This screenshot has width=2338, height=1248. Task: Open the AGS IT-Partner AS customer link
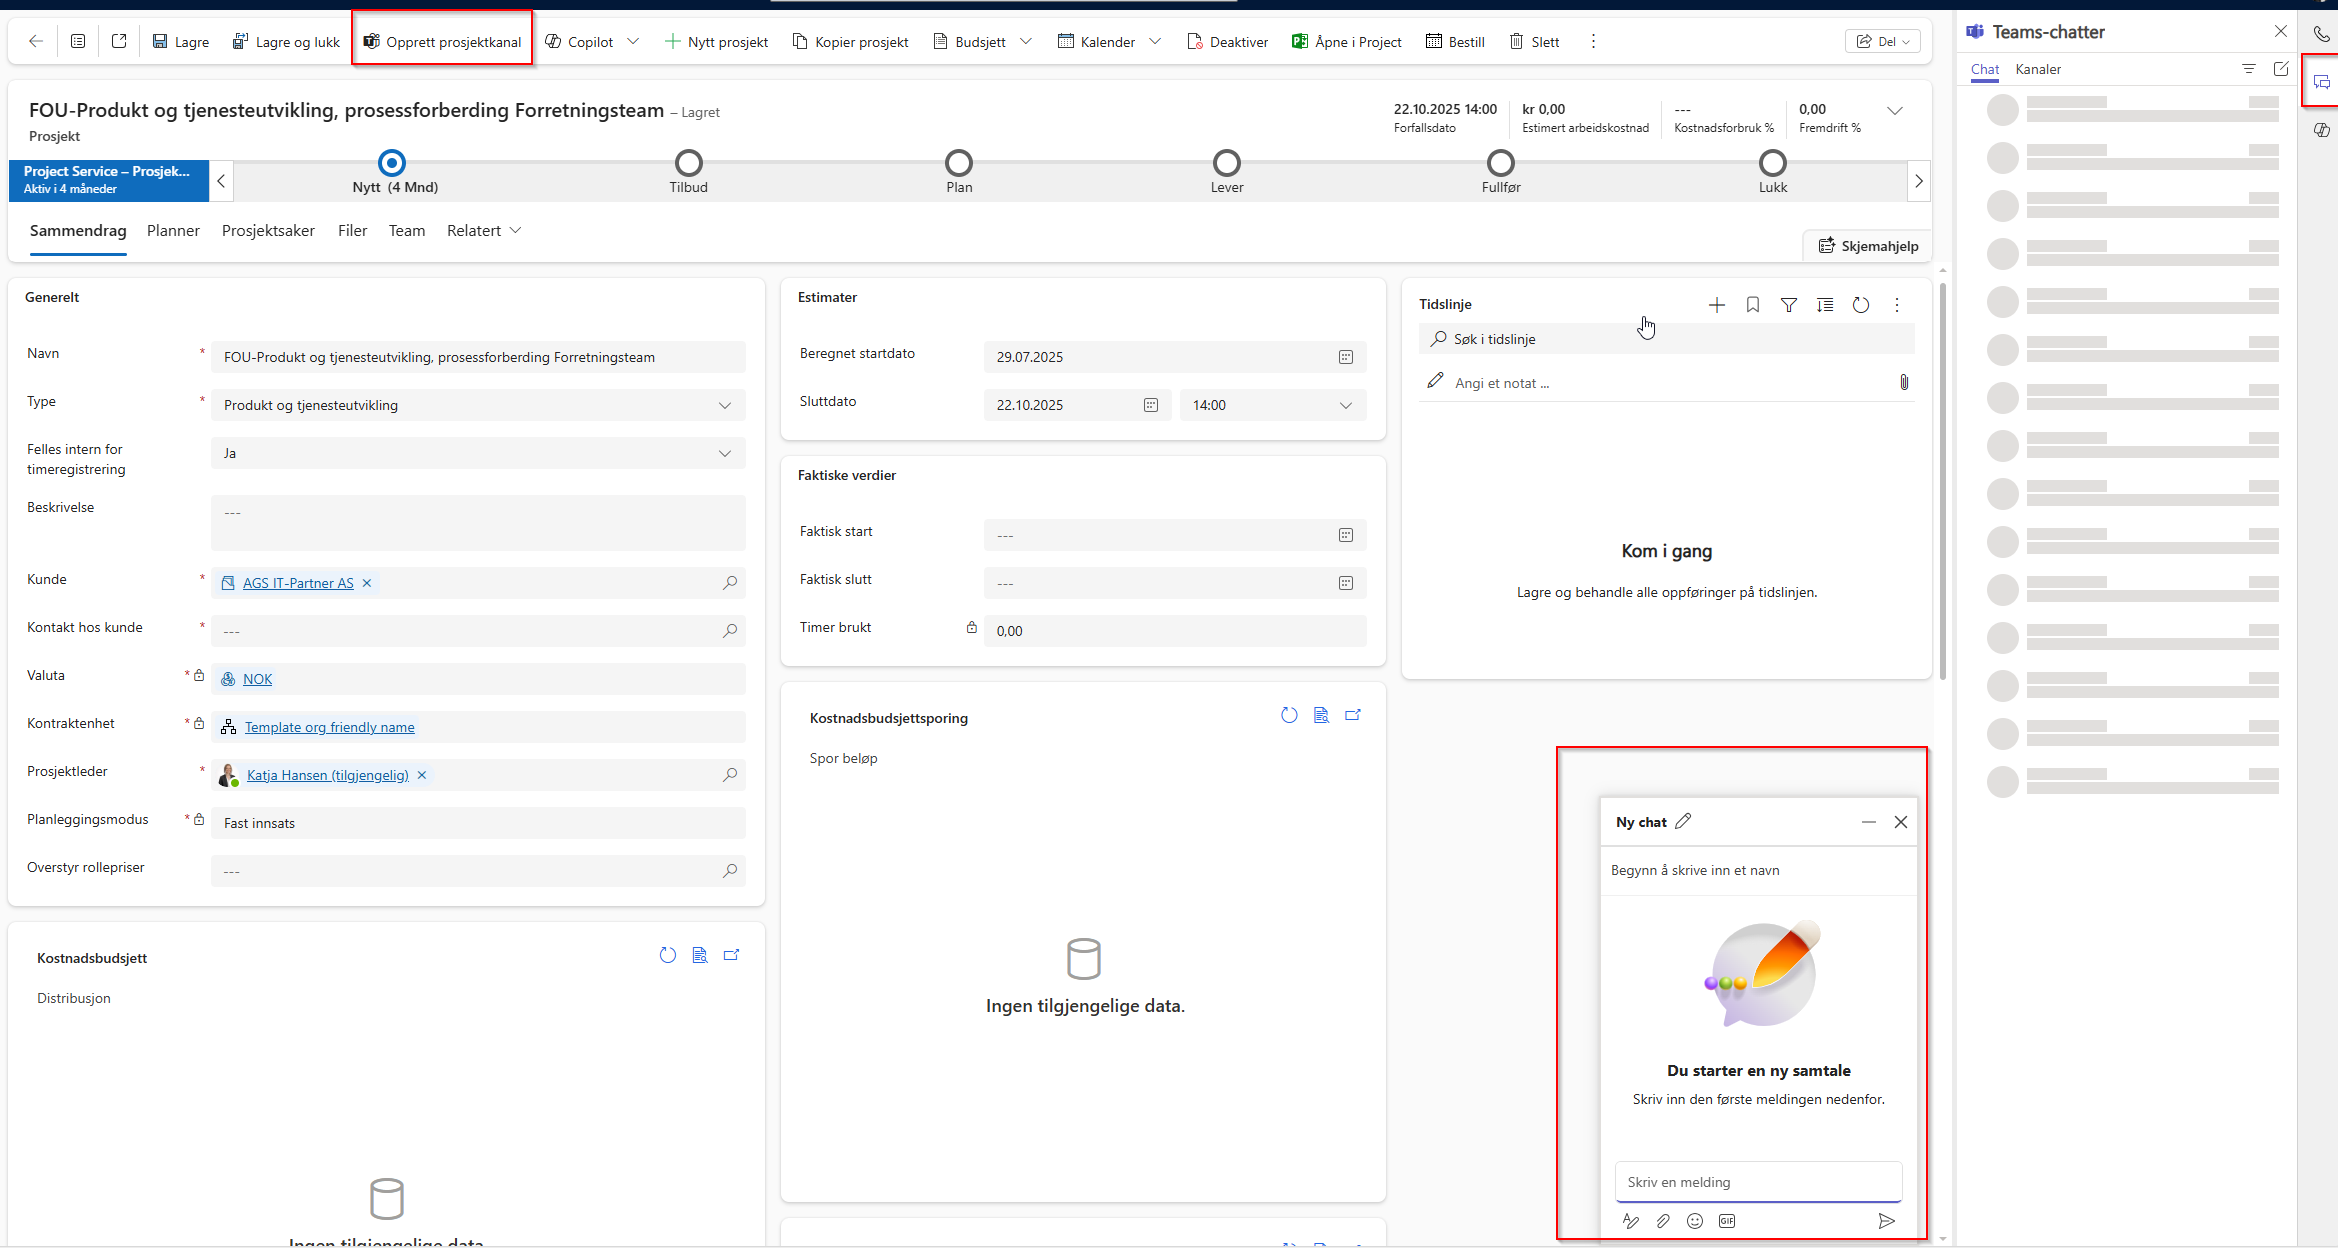point(298,583)
